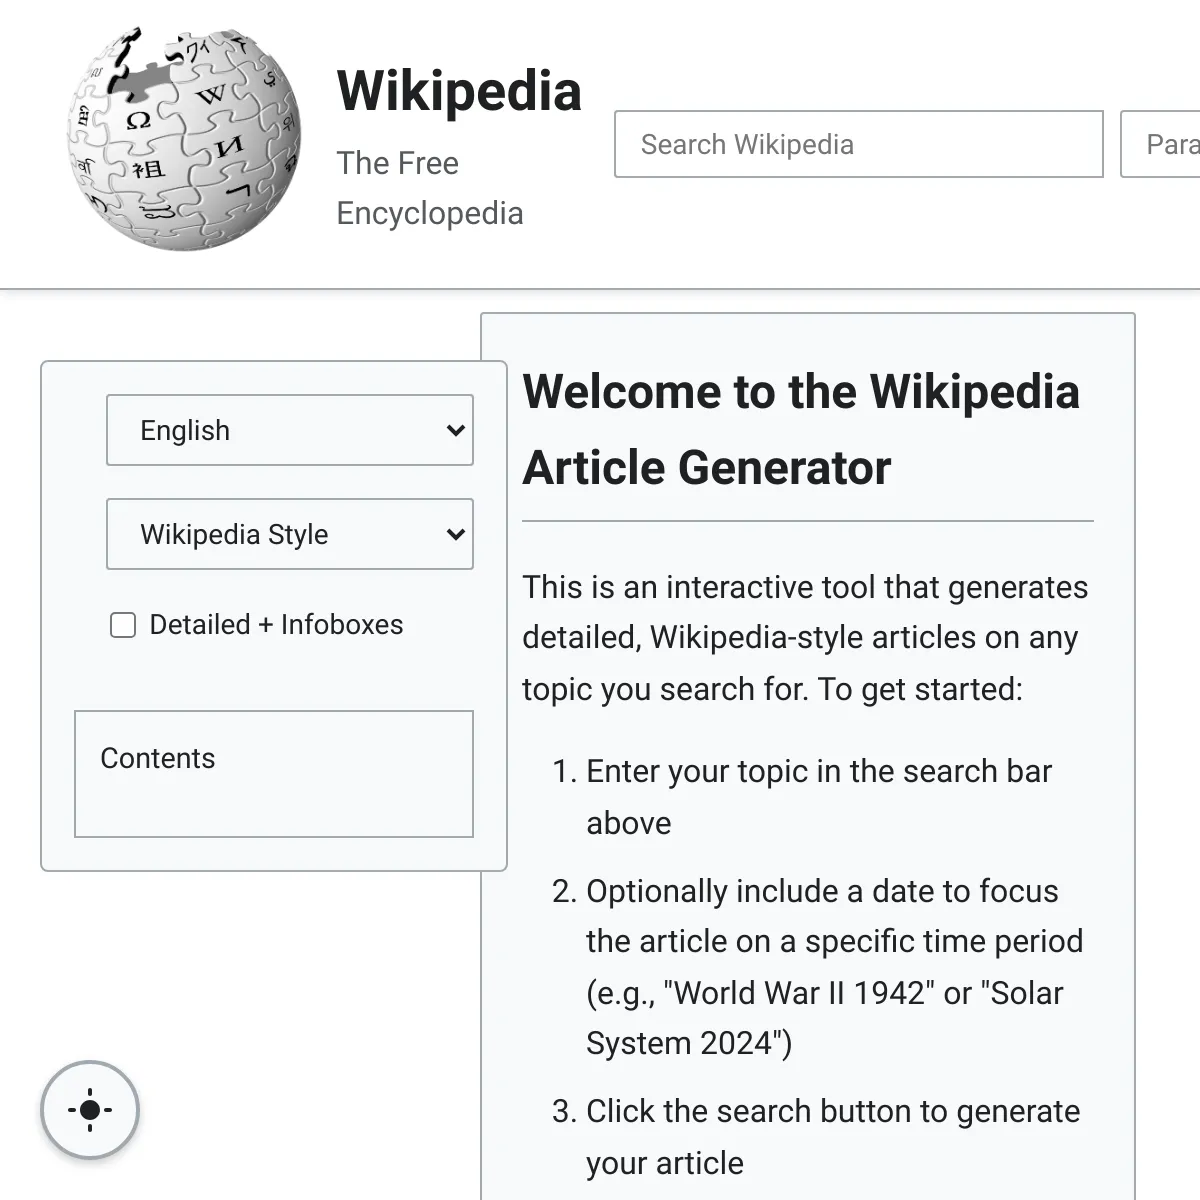Click step two 'Optionally include a date' text
Image resolution: width=1200 pixels, height=1200 pixels.
click(822, 891)
